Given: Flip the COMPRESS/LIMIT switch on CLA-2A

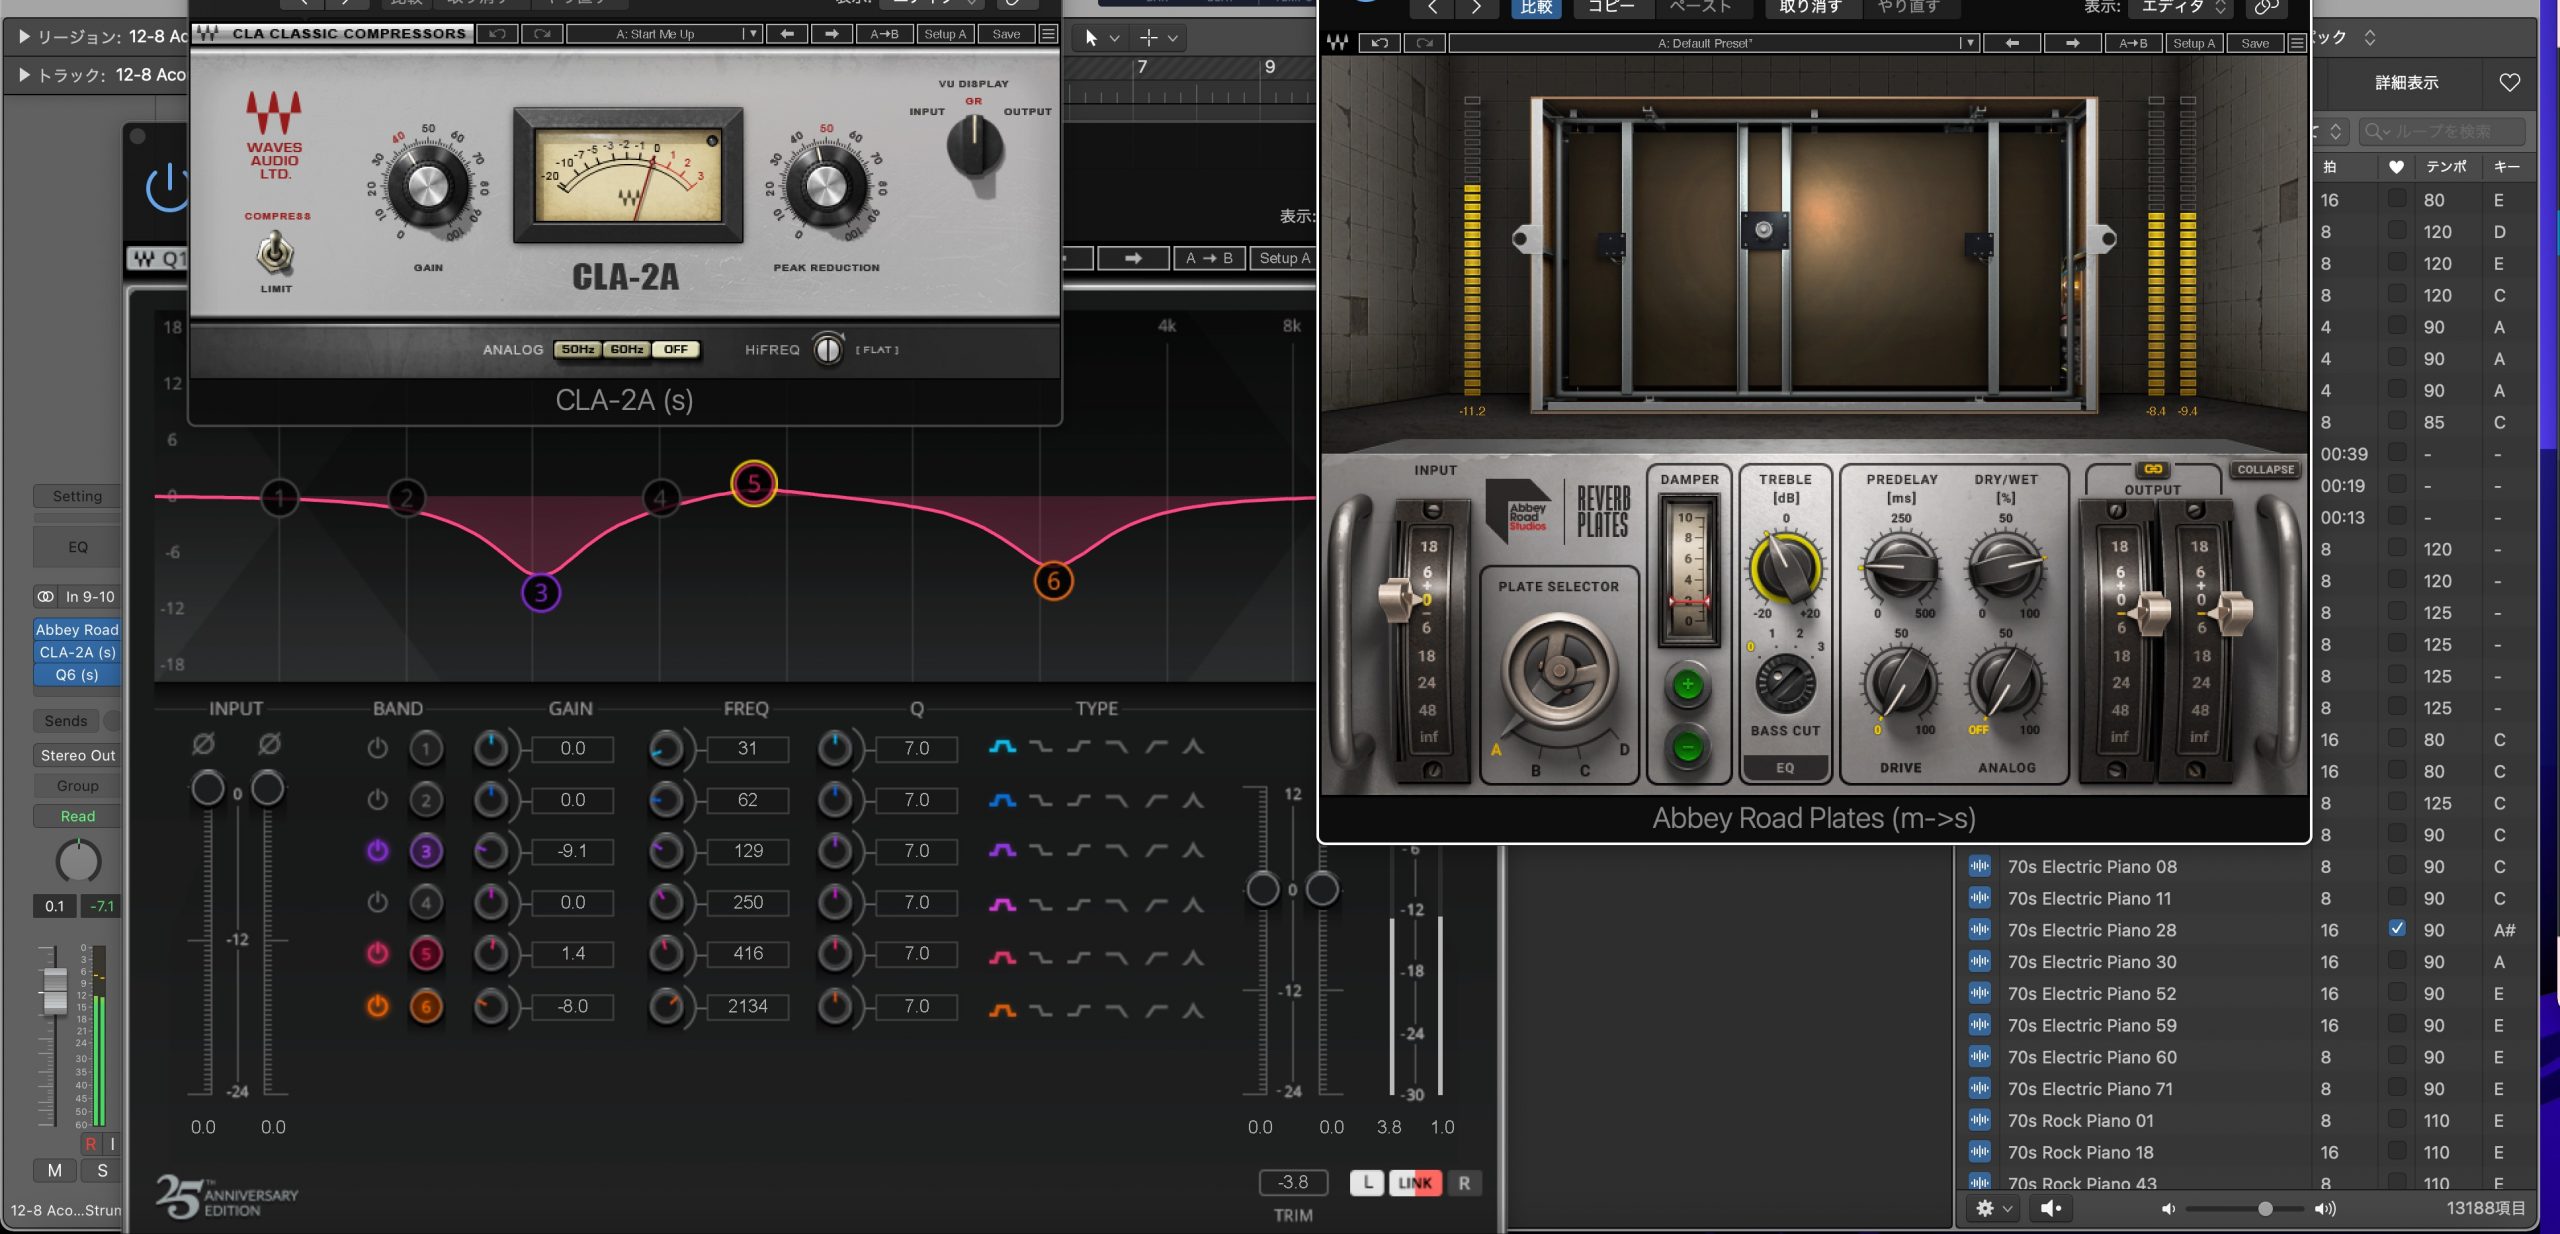Looking at the screenshot, I should [x=275, y=253].
